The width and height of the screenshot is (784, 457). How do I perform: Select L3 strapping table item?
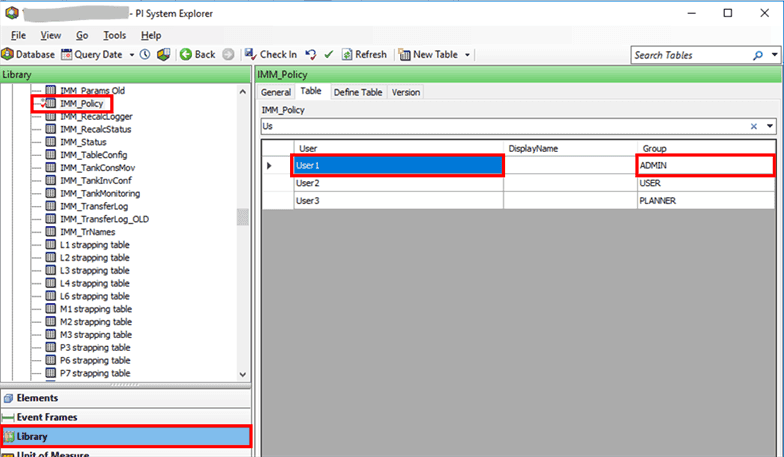[x=95, y=270]
